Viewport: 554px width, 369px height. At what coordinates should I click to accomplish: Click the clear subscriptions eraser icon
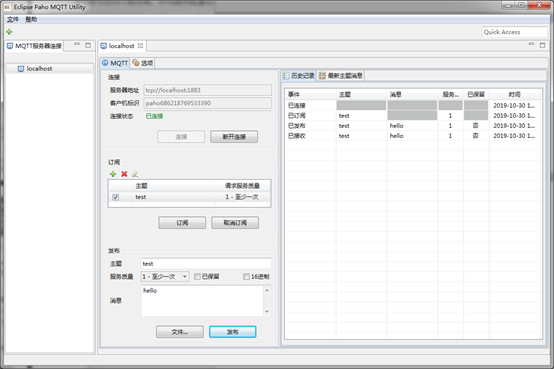[x=135, y=174]
